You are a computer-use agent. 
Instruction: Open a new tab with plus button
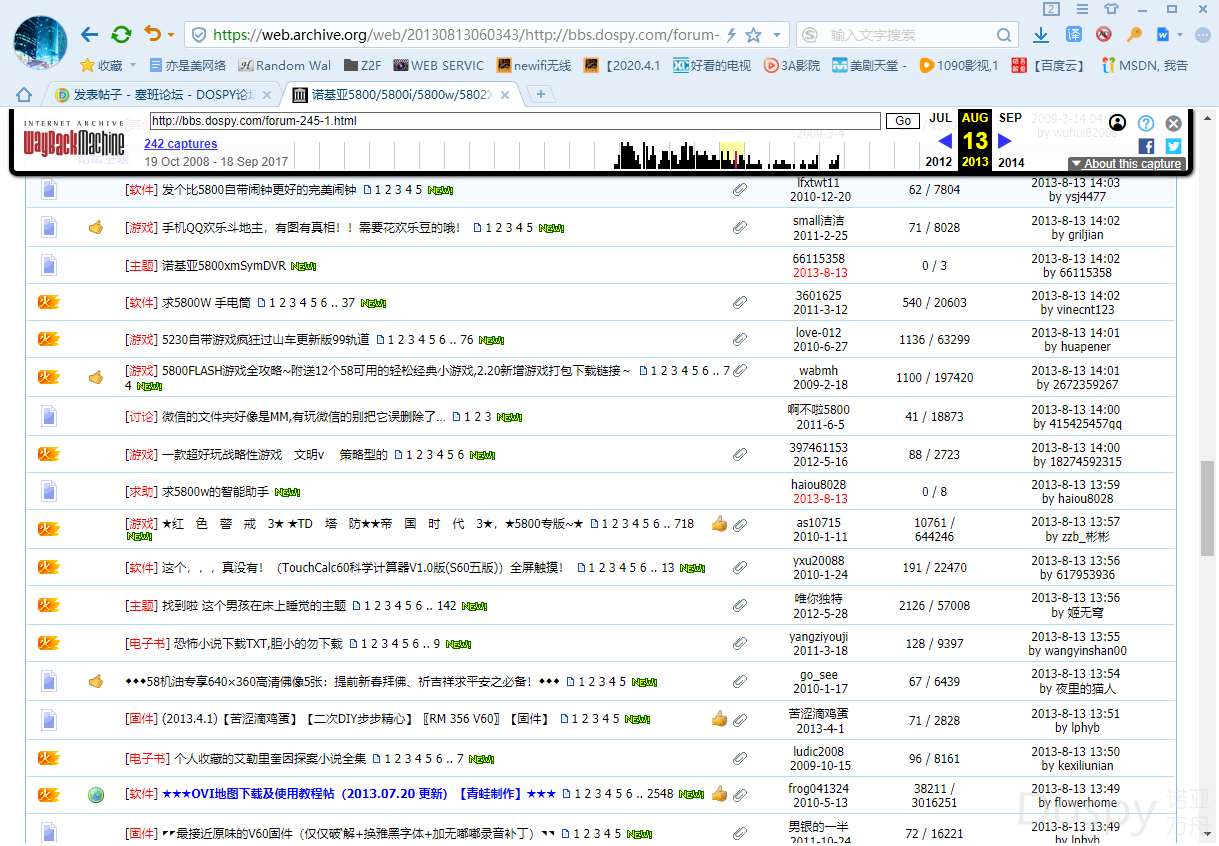coord(541,95)
